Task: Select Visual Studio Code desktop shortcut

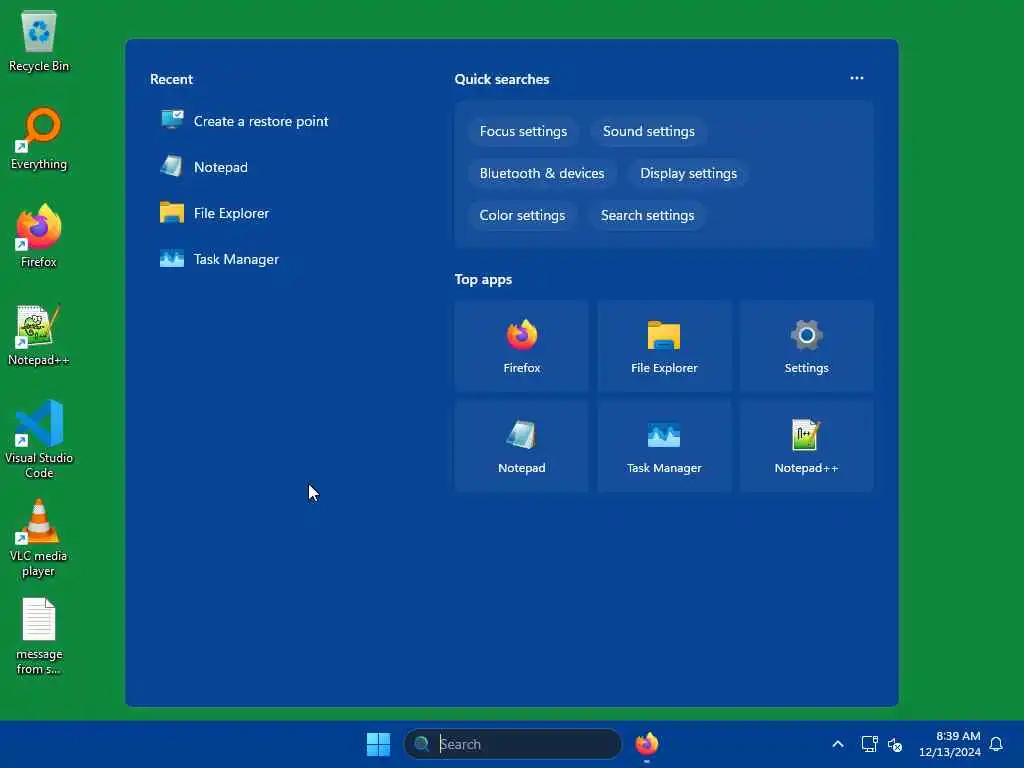Action: coord(39,440)
